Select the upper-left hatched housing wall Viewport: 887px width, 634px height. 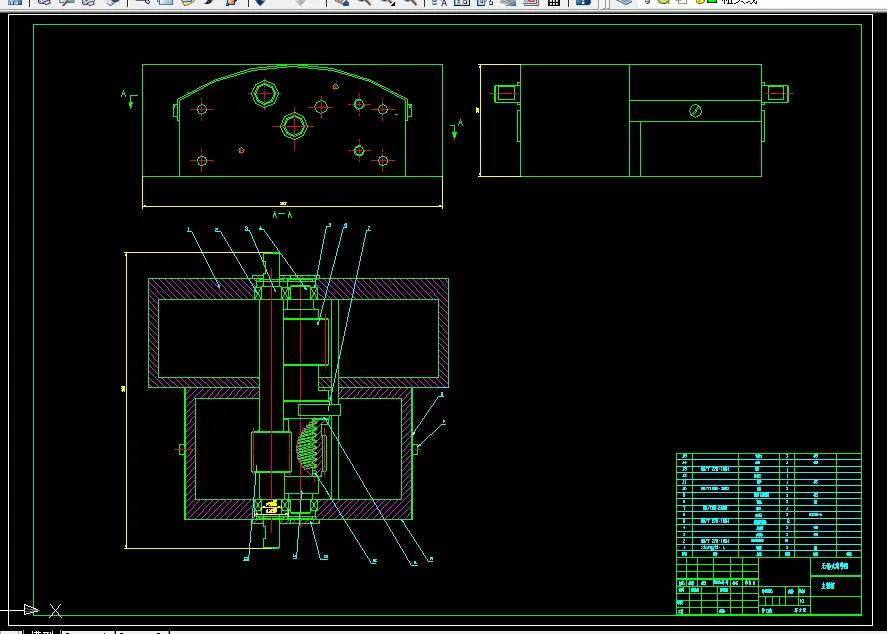(x=204, y=289)
